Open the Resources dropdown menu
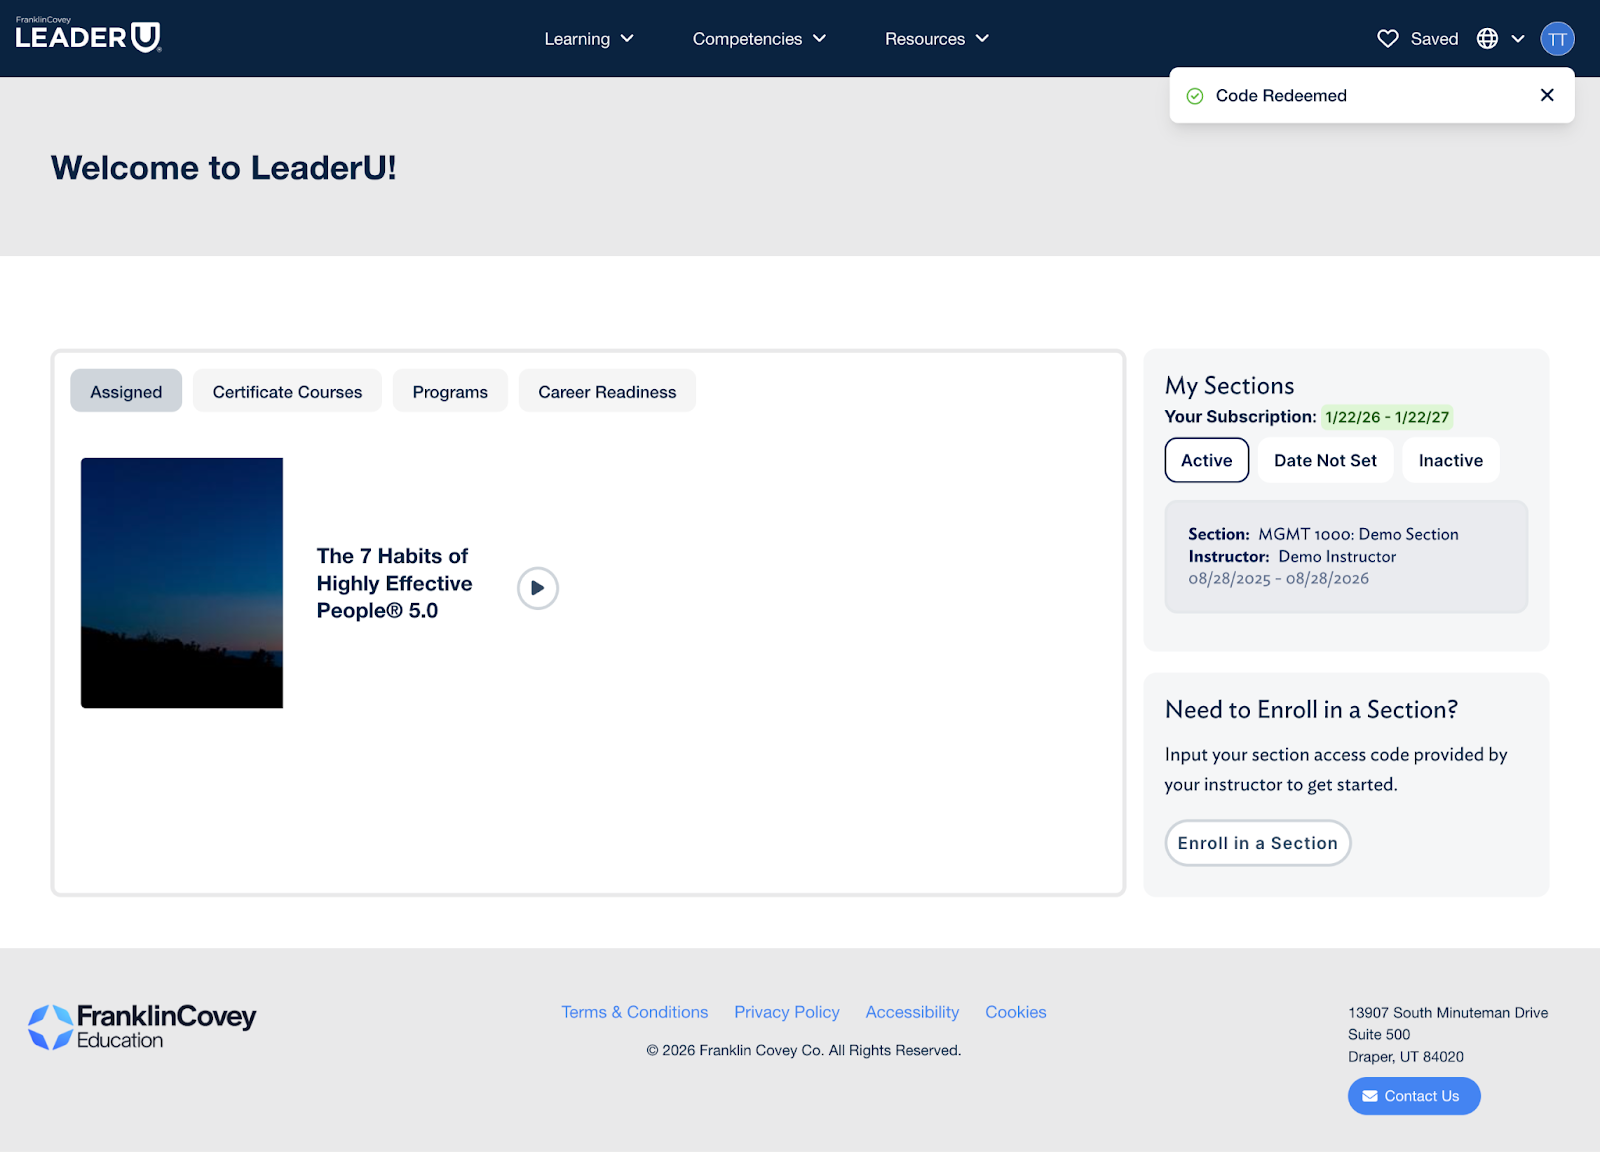Screen dimensions: 1600x1152 click(x=936, y=39)
